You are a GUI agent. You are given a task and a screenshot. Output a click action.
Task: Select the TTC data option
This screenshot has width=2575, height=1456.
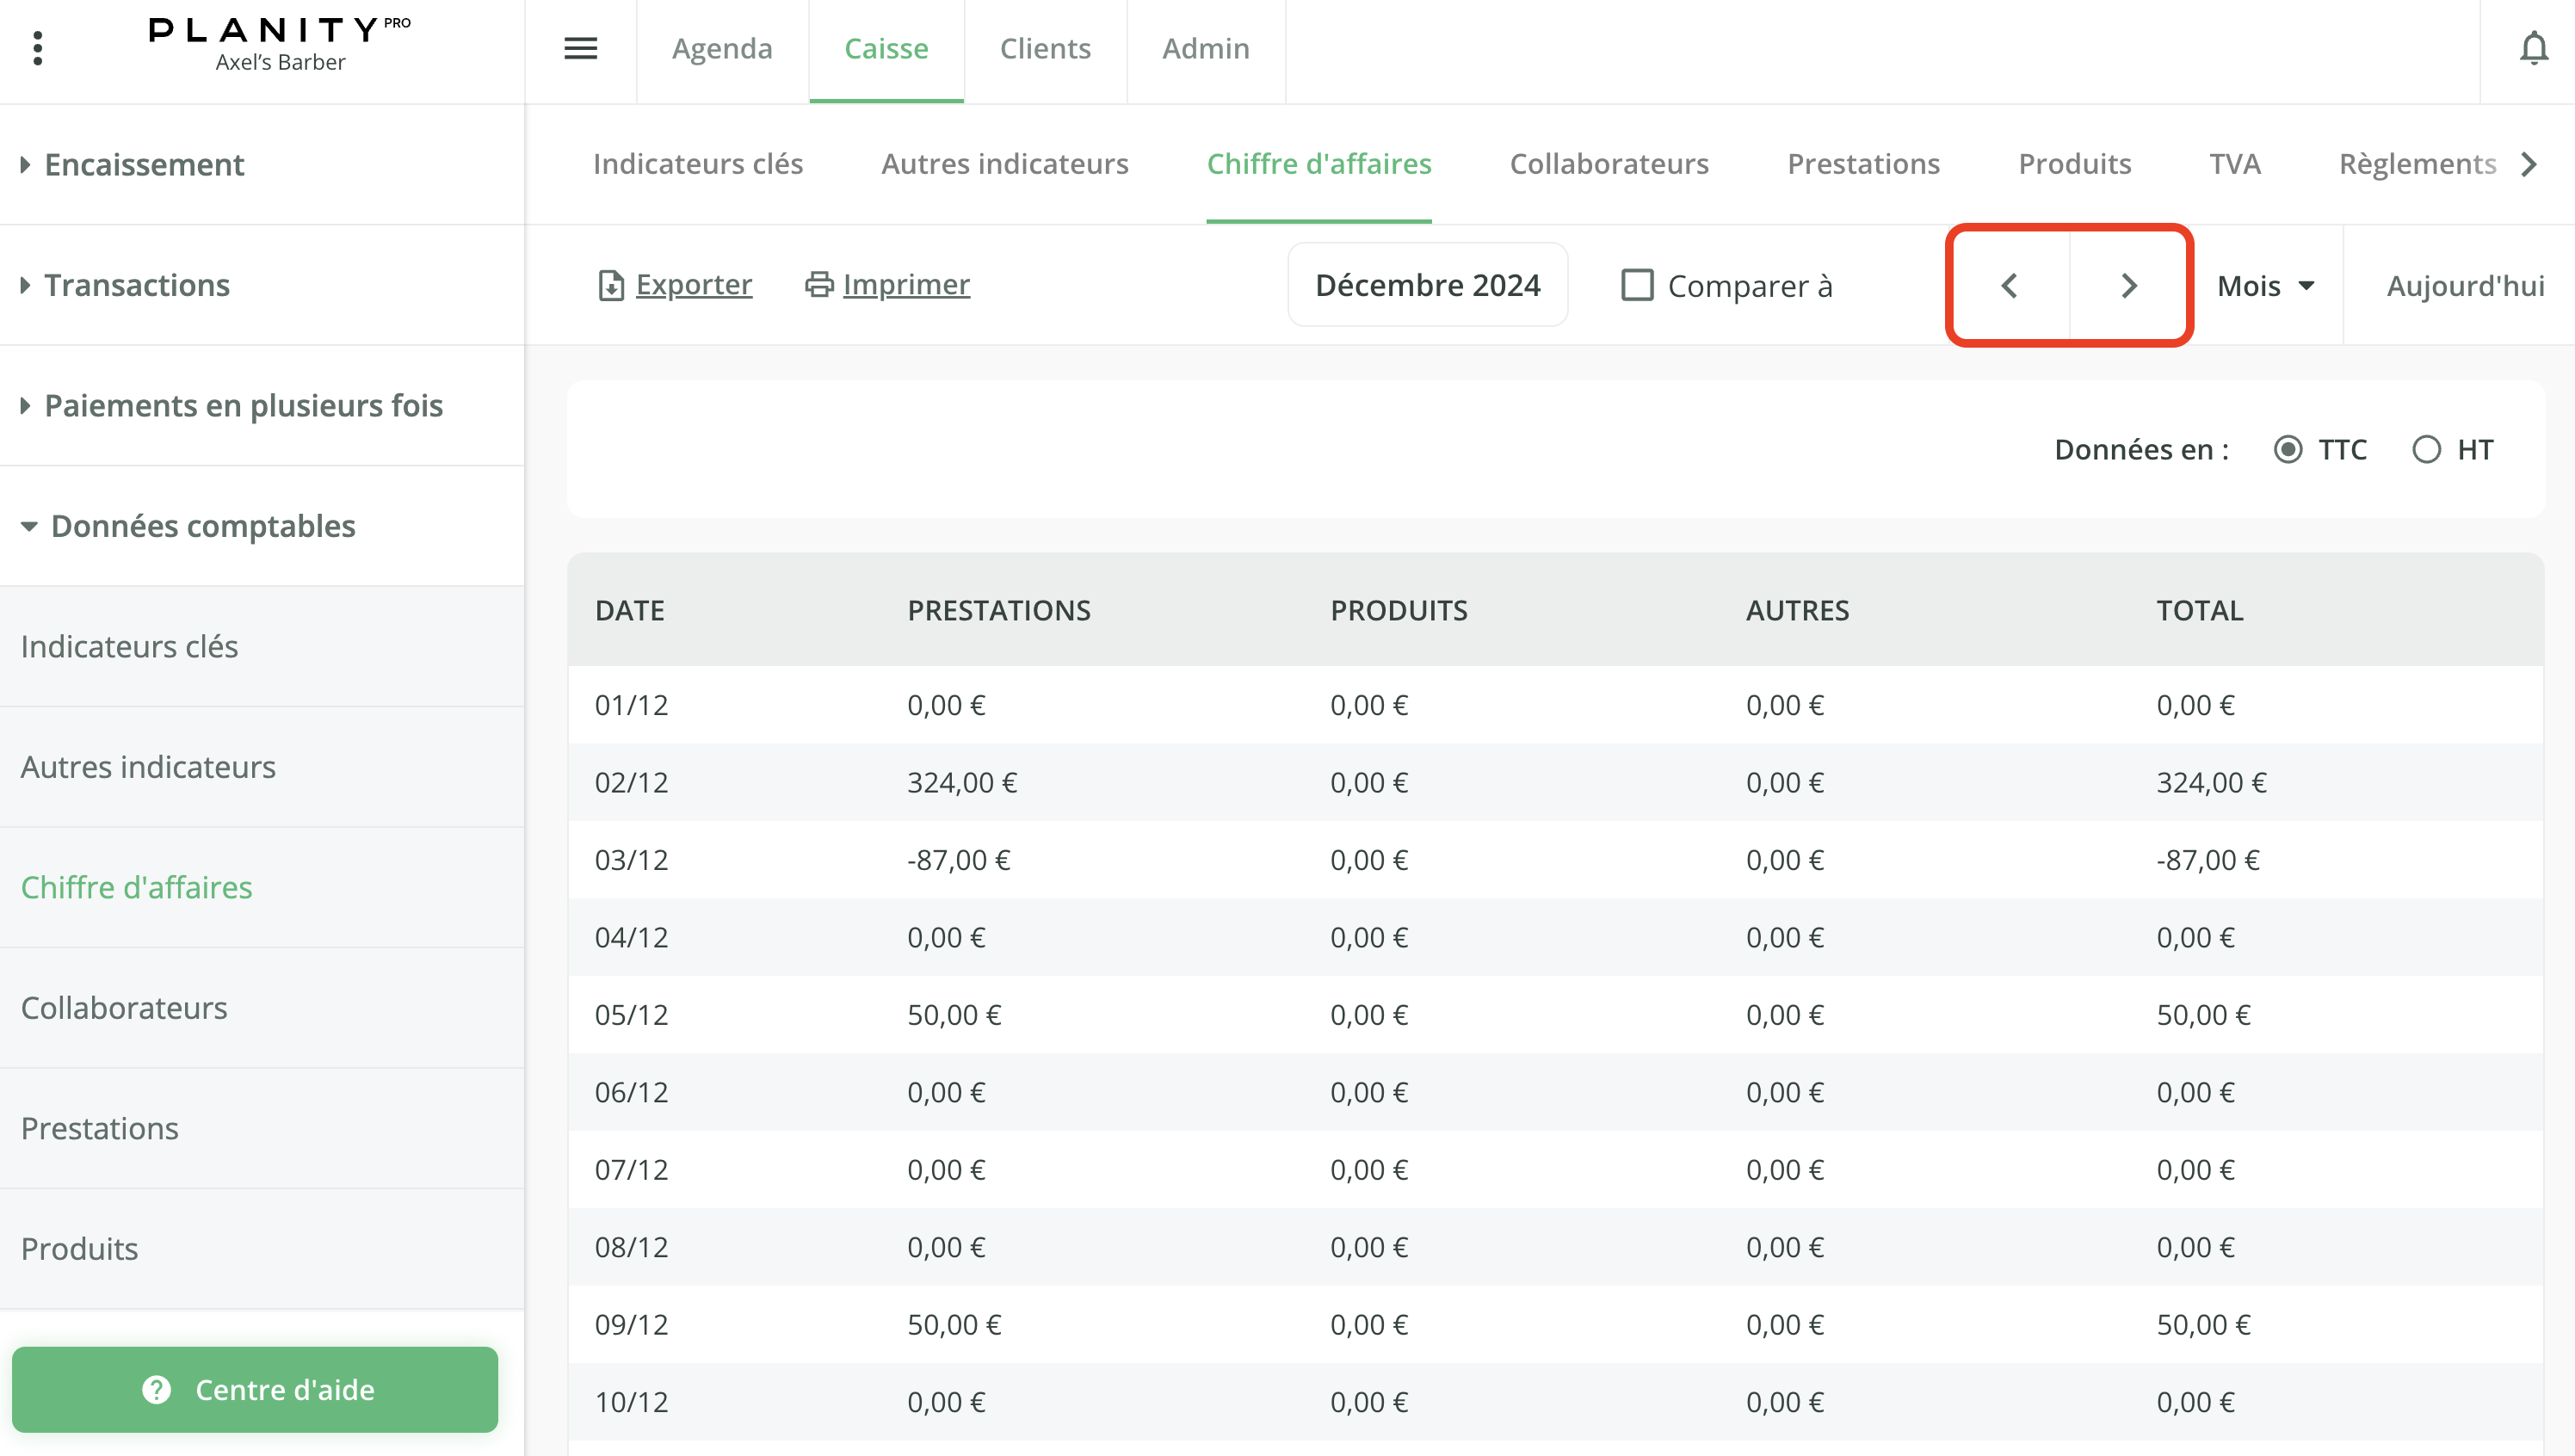coord(2288,450)
